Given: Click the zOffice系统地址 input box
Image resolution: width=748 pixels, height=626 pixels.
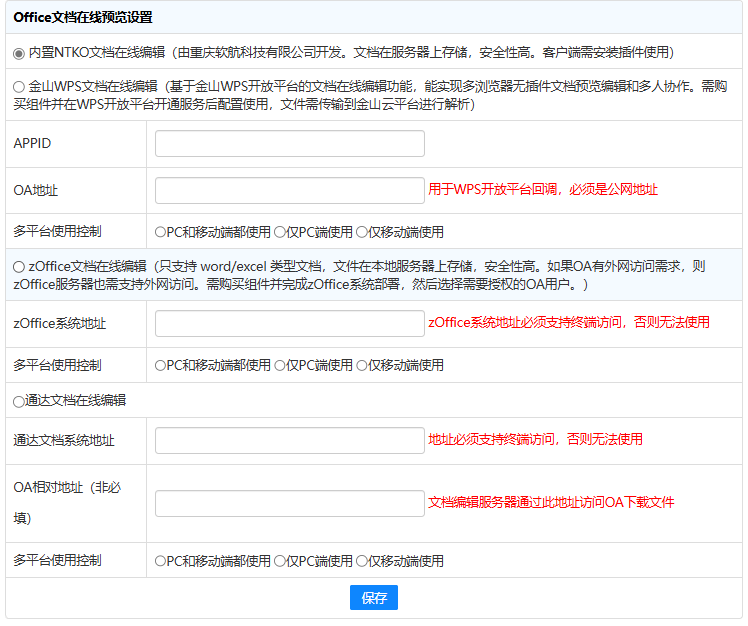Looking at the screenshot, I should [x=290, y=323].
